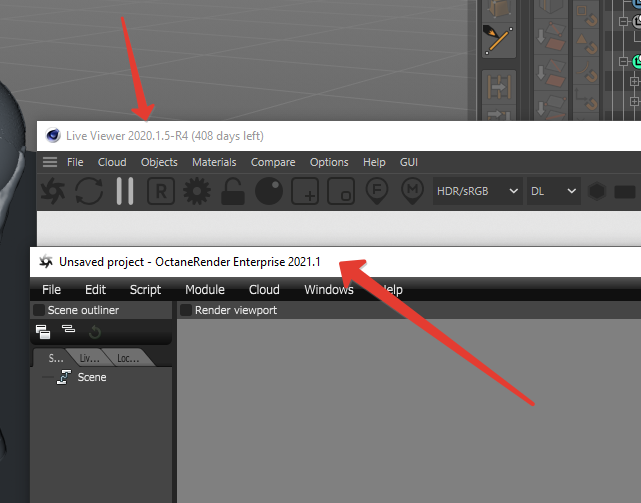Open the Materials menu

(x=214, y=162)
